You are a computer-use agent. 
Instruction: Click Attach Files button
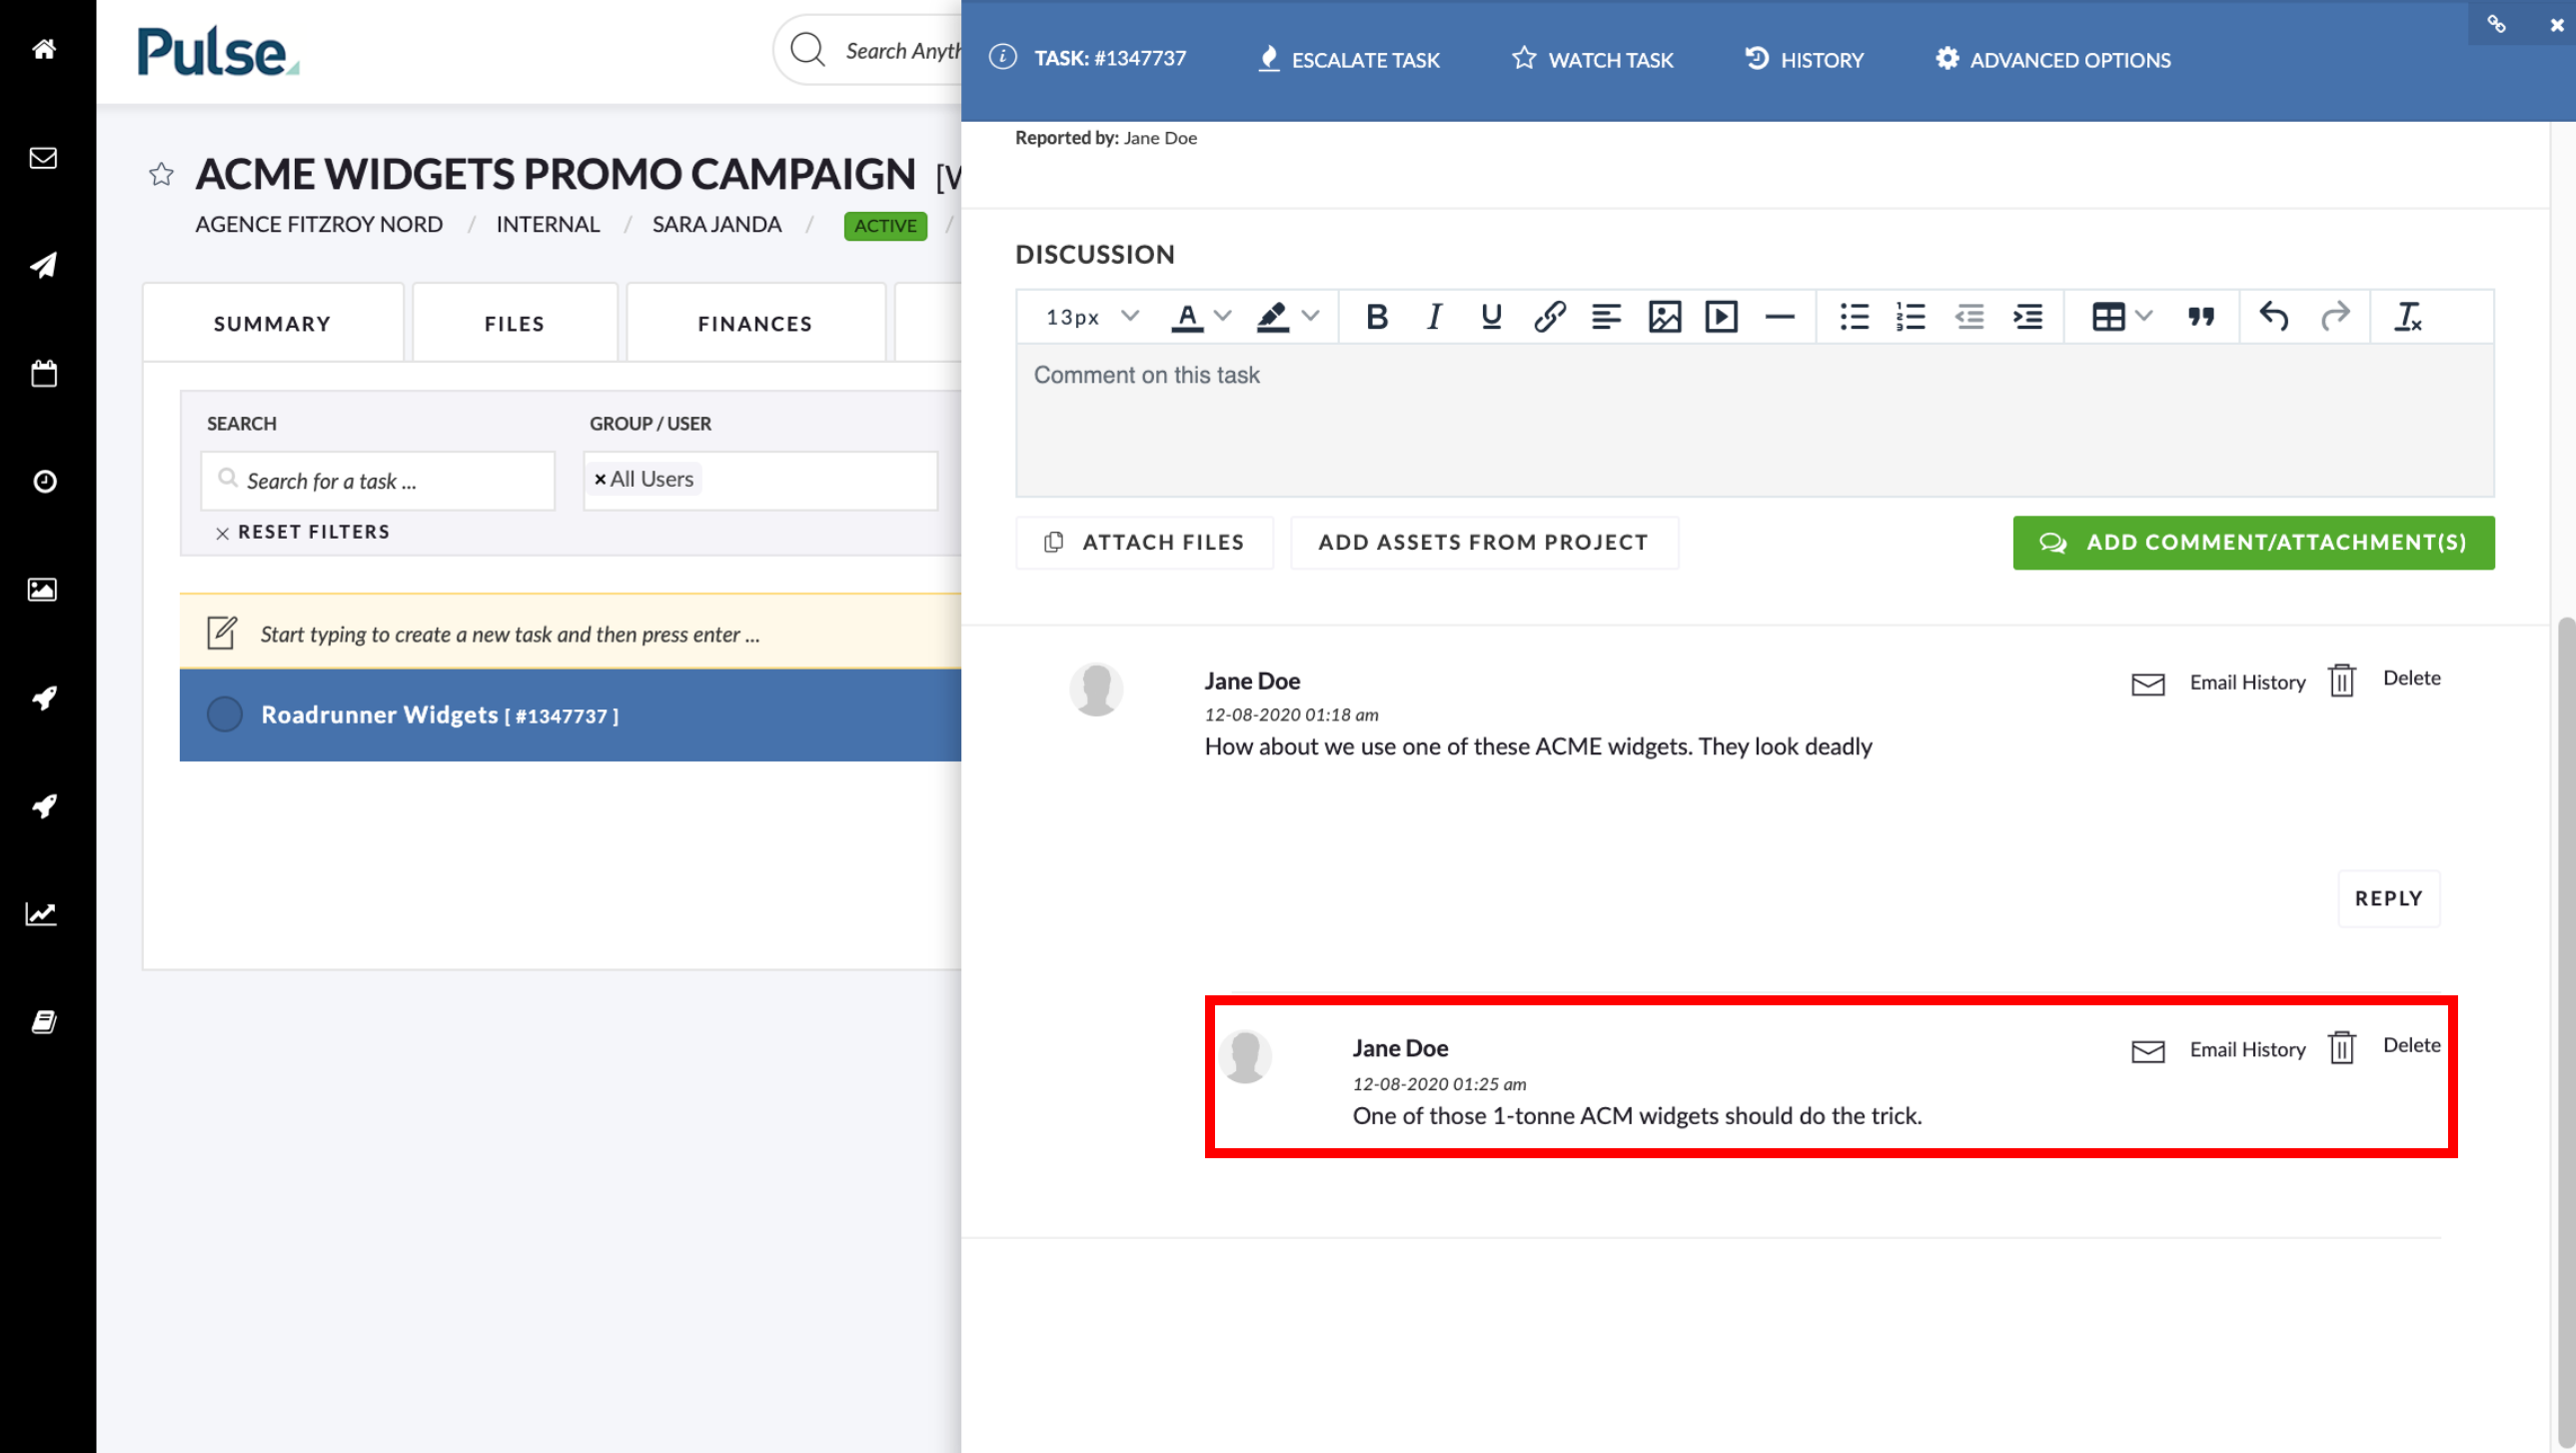(1145, 542)
